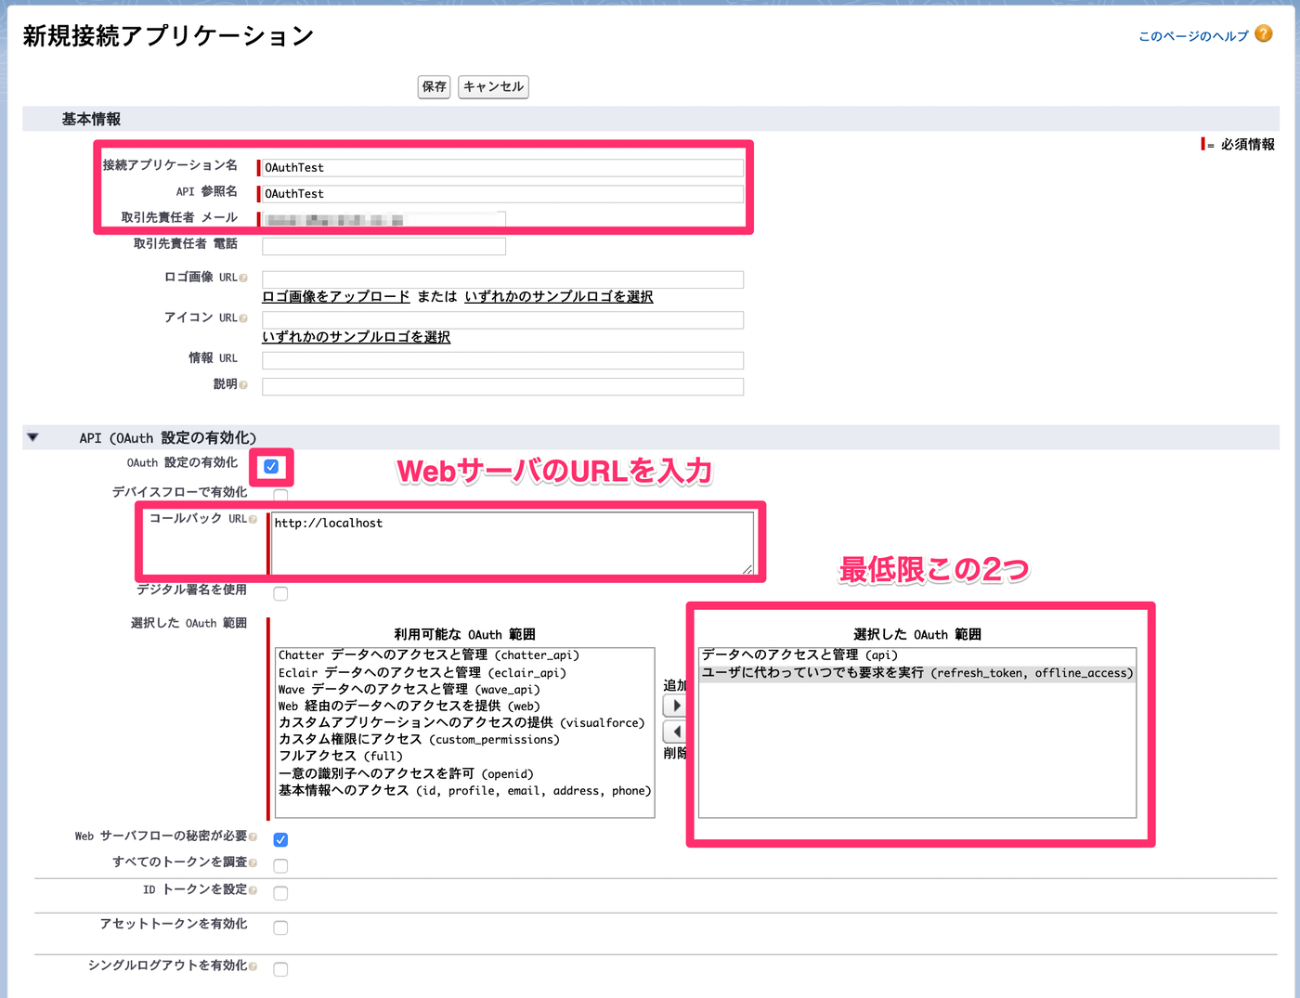Click help icon beside ロゴ画像 URL label
The height and width of the screenshot is (998, 1300).
click(x=244, y=278)
